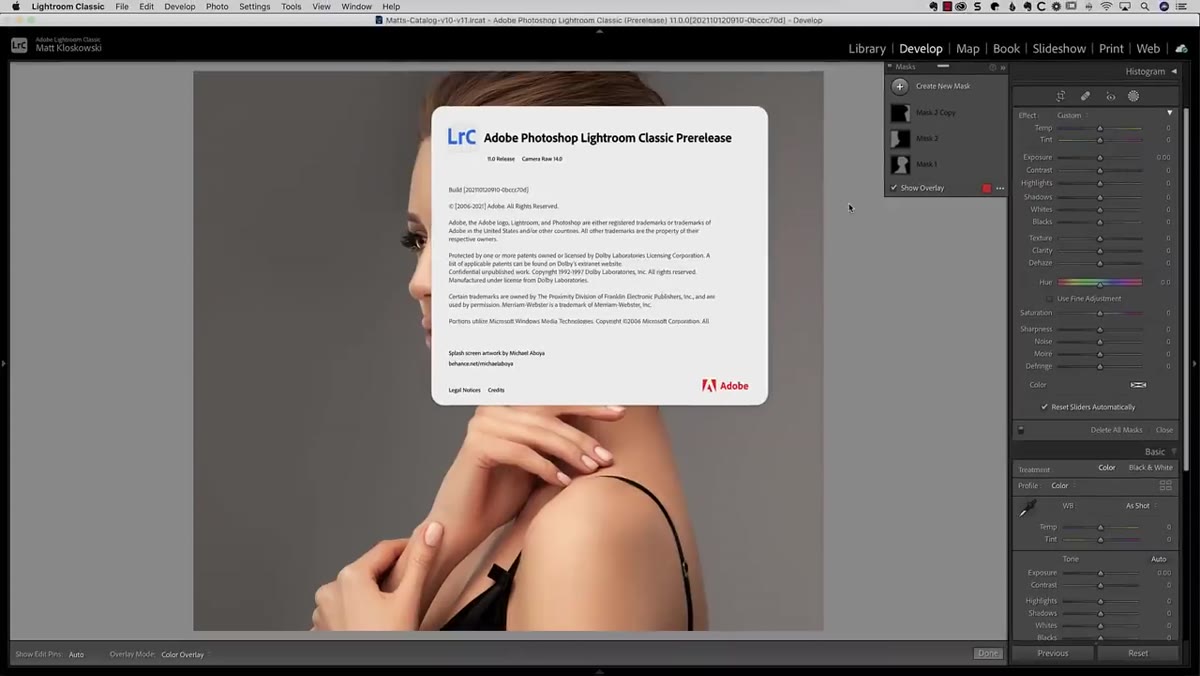Open overlay options three-dots menu

pyautogui.click(x=1000, y=188)
